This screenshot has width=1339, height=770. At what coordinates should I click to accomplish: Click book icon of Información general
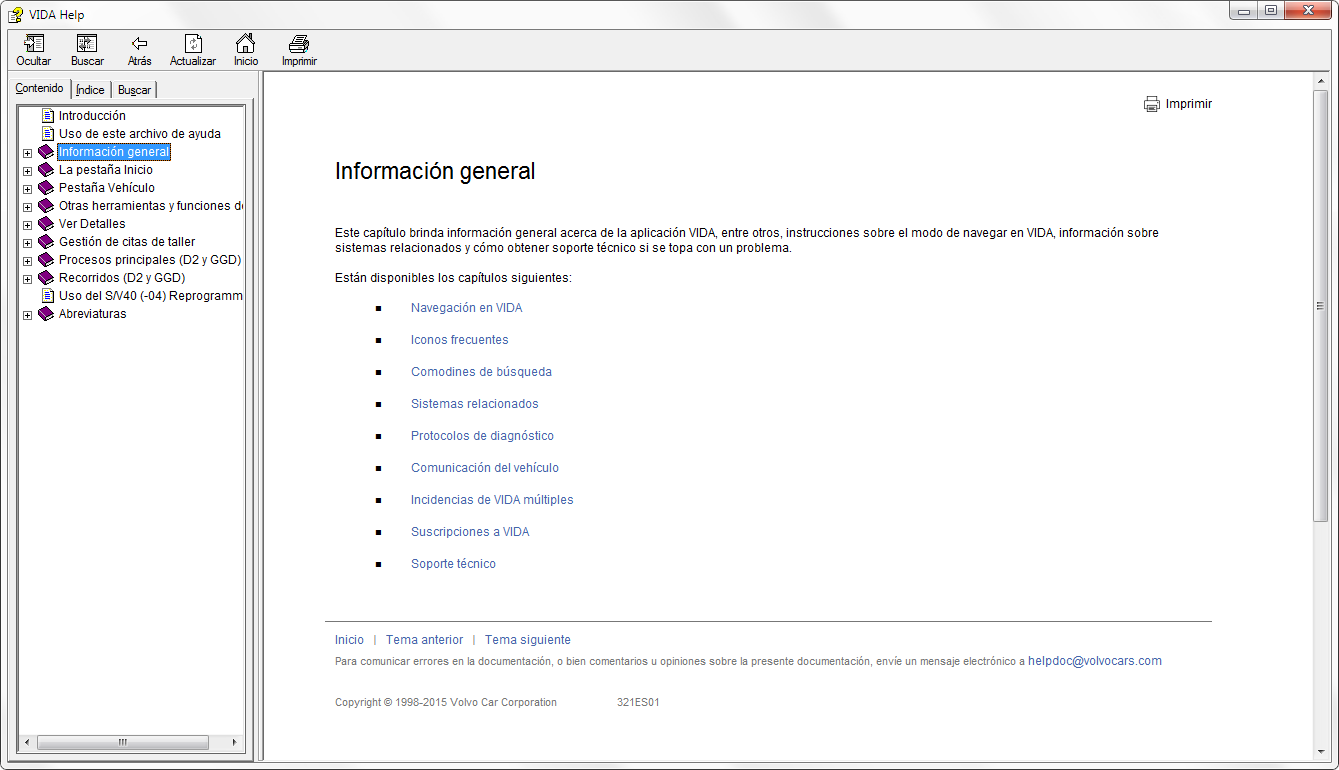tap(46, 152)
